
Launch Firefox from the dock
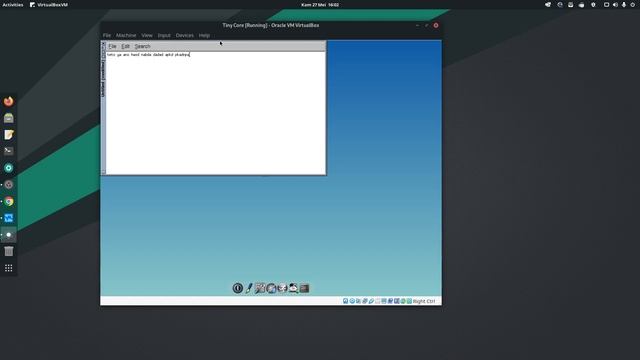point(9,101)
